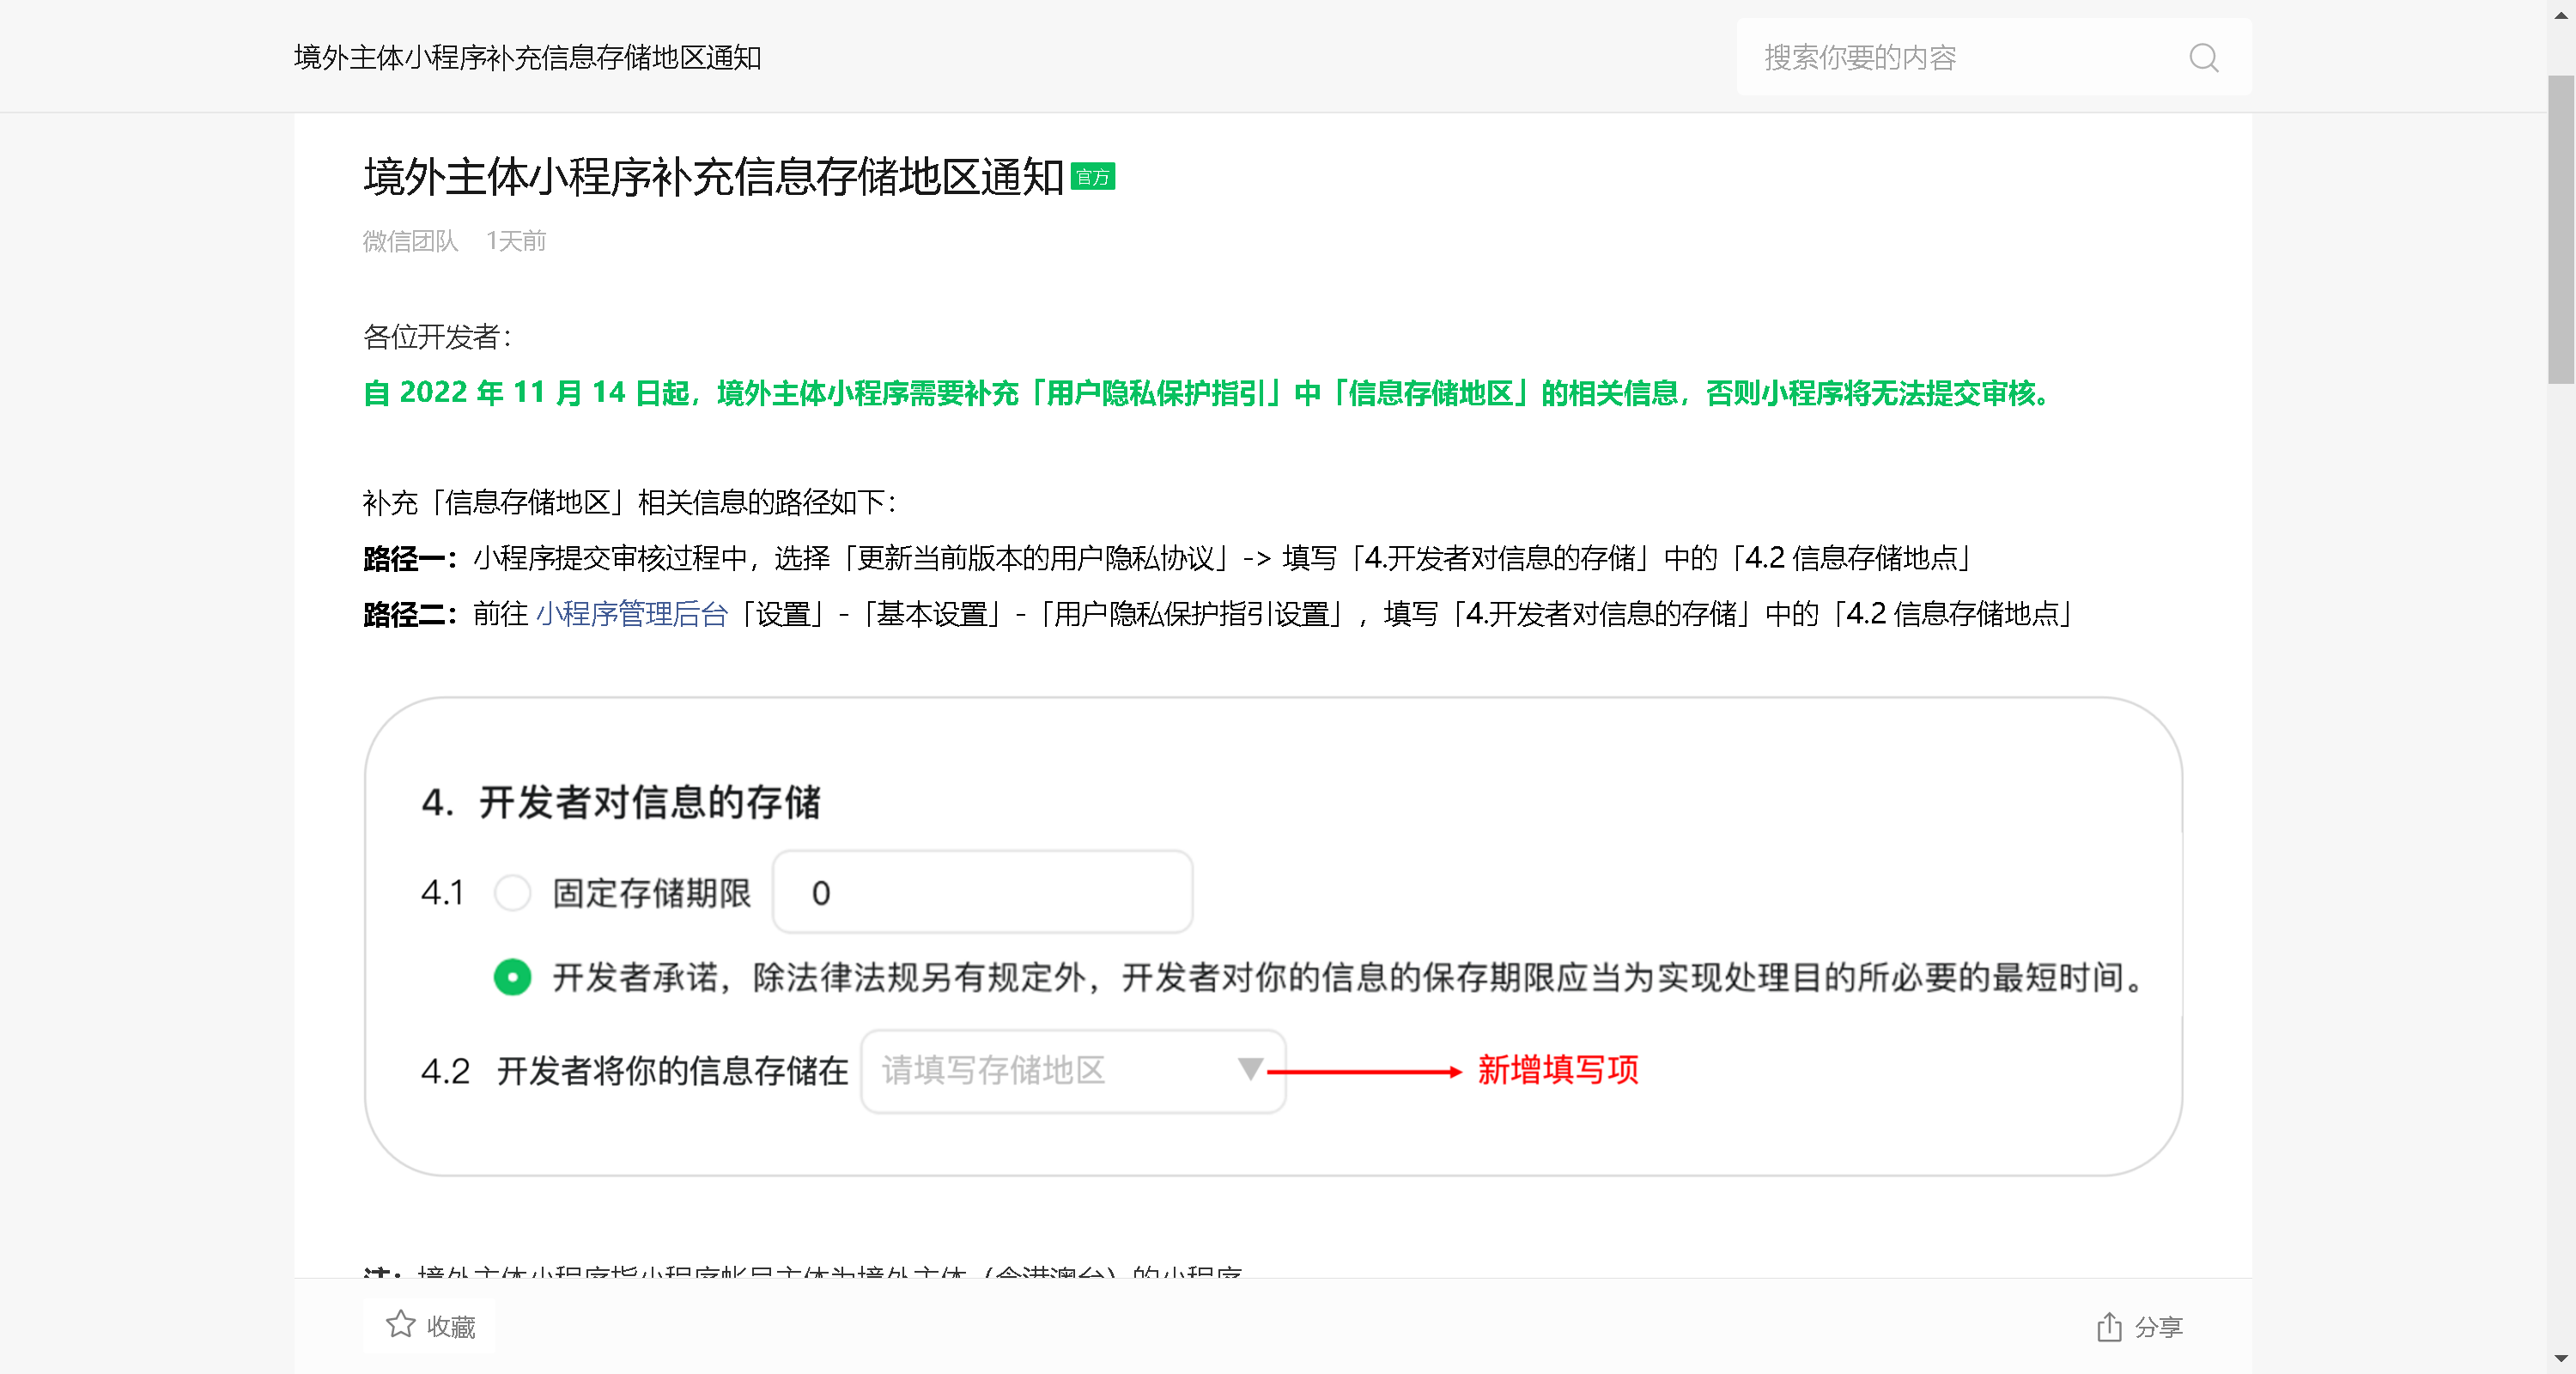The image size is (2576, 1374).
Task: Click the scrollbar up arrow
Action: 2561,14
